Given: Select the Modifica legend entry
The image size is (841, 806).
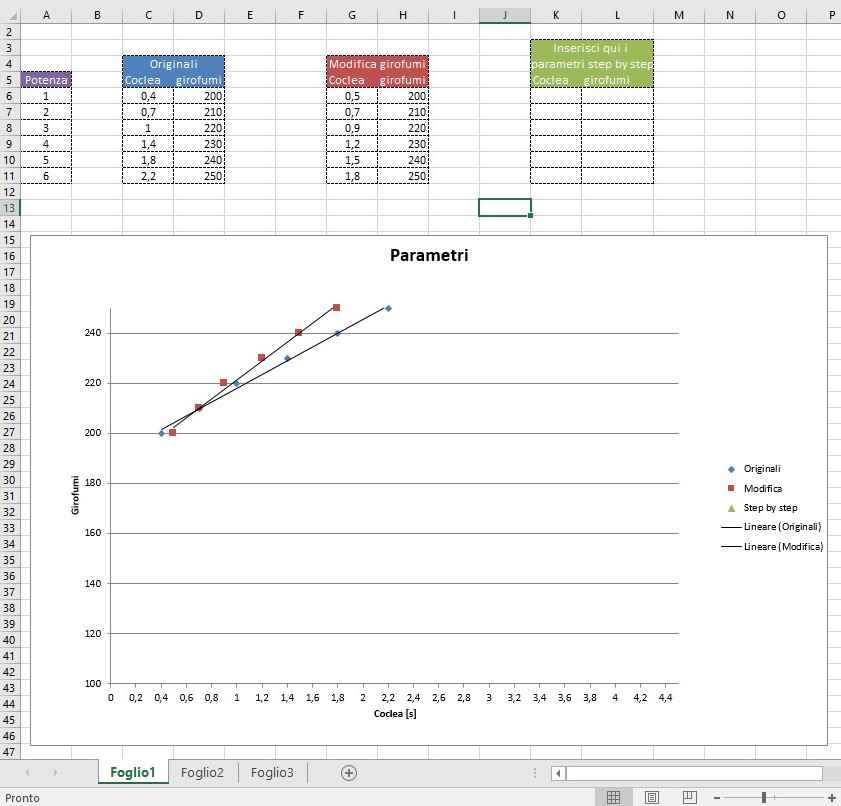Looking at the screenshot, I should pyautogui.click(x=754, y=489).
